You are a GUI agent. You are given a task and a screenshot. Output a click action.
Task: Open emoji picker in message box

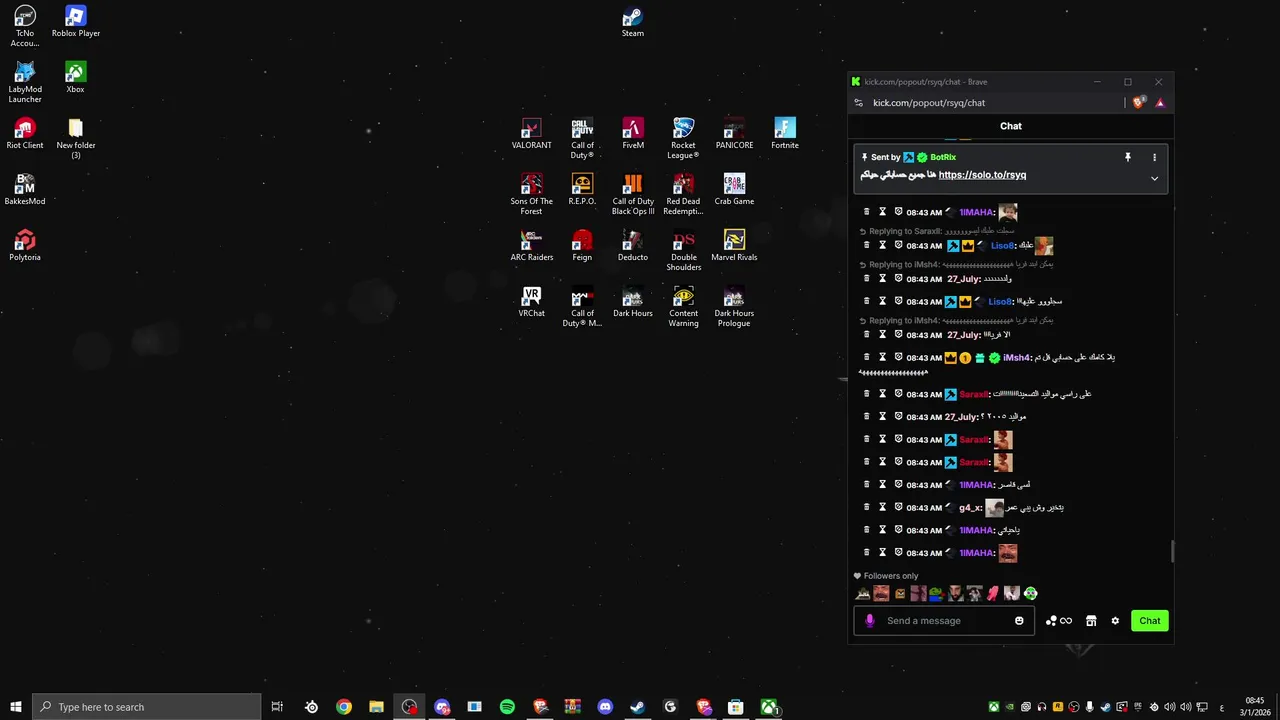tap(1019, 621)
